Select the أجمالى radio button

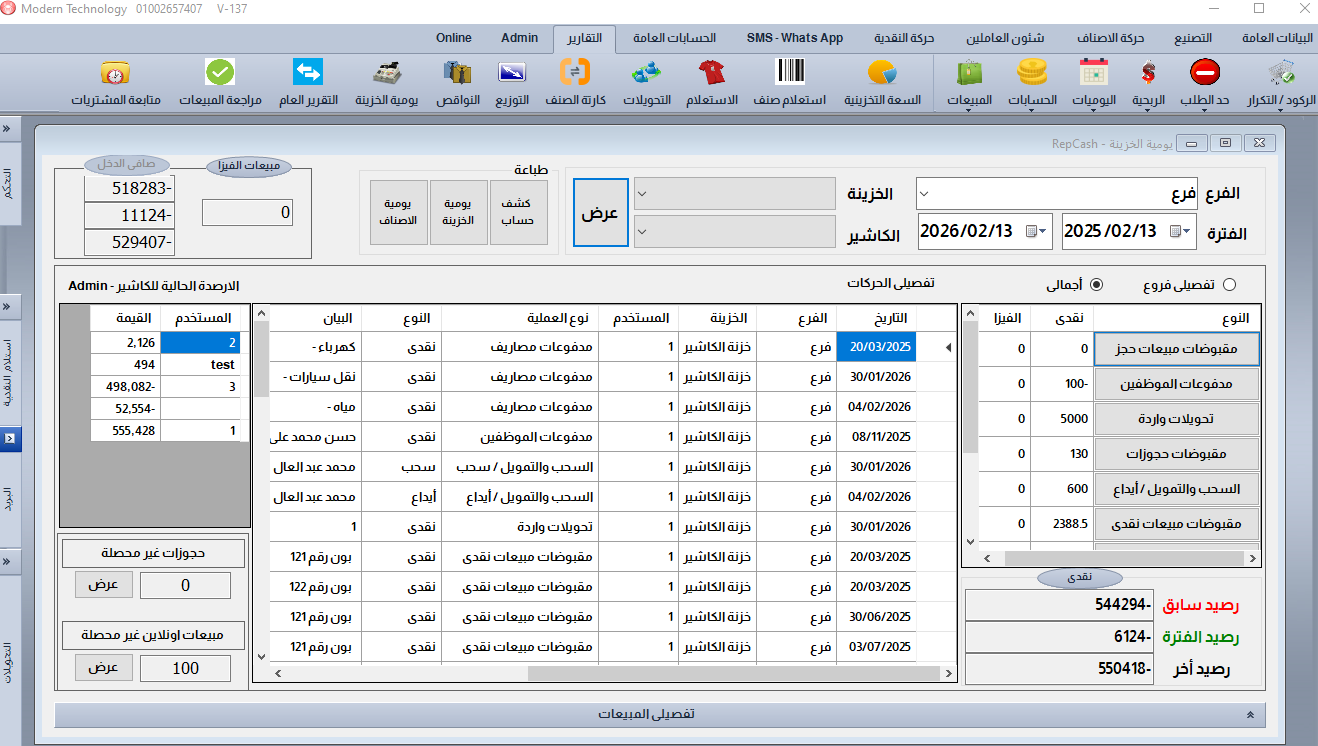(1096, 284)
